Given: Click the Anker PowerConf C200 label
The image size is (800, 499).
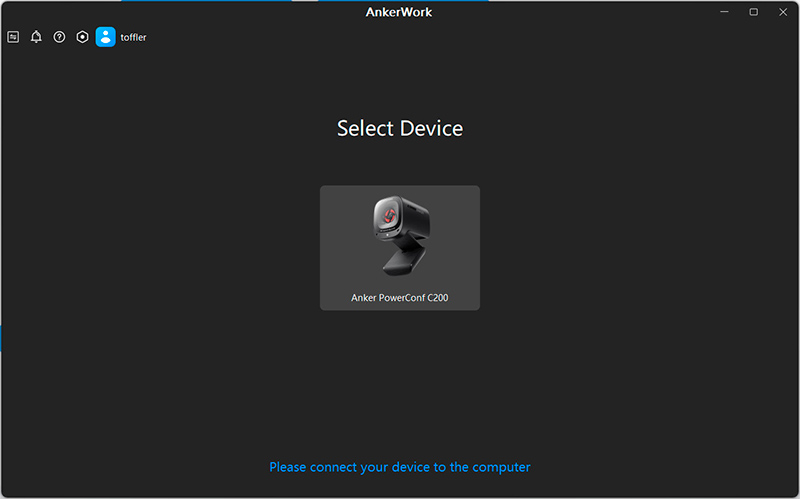Looking at the screenshot, I should click(400, 298).
